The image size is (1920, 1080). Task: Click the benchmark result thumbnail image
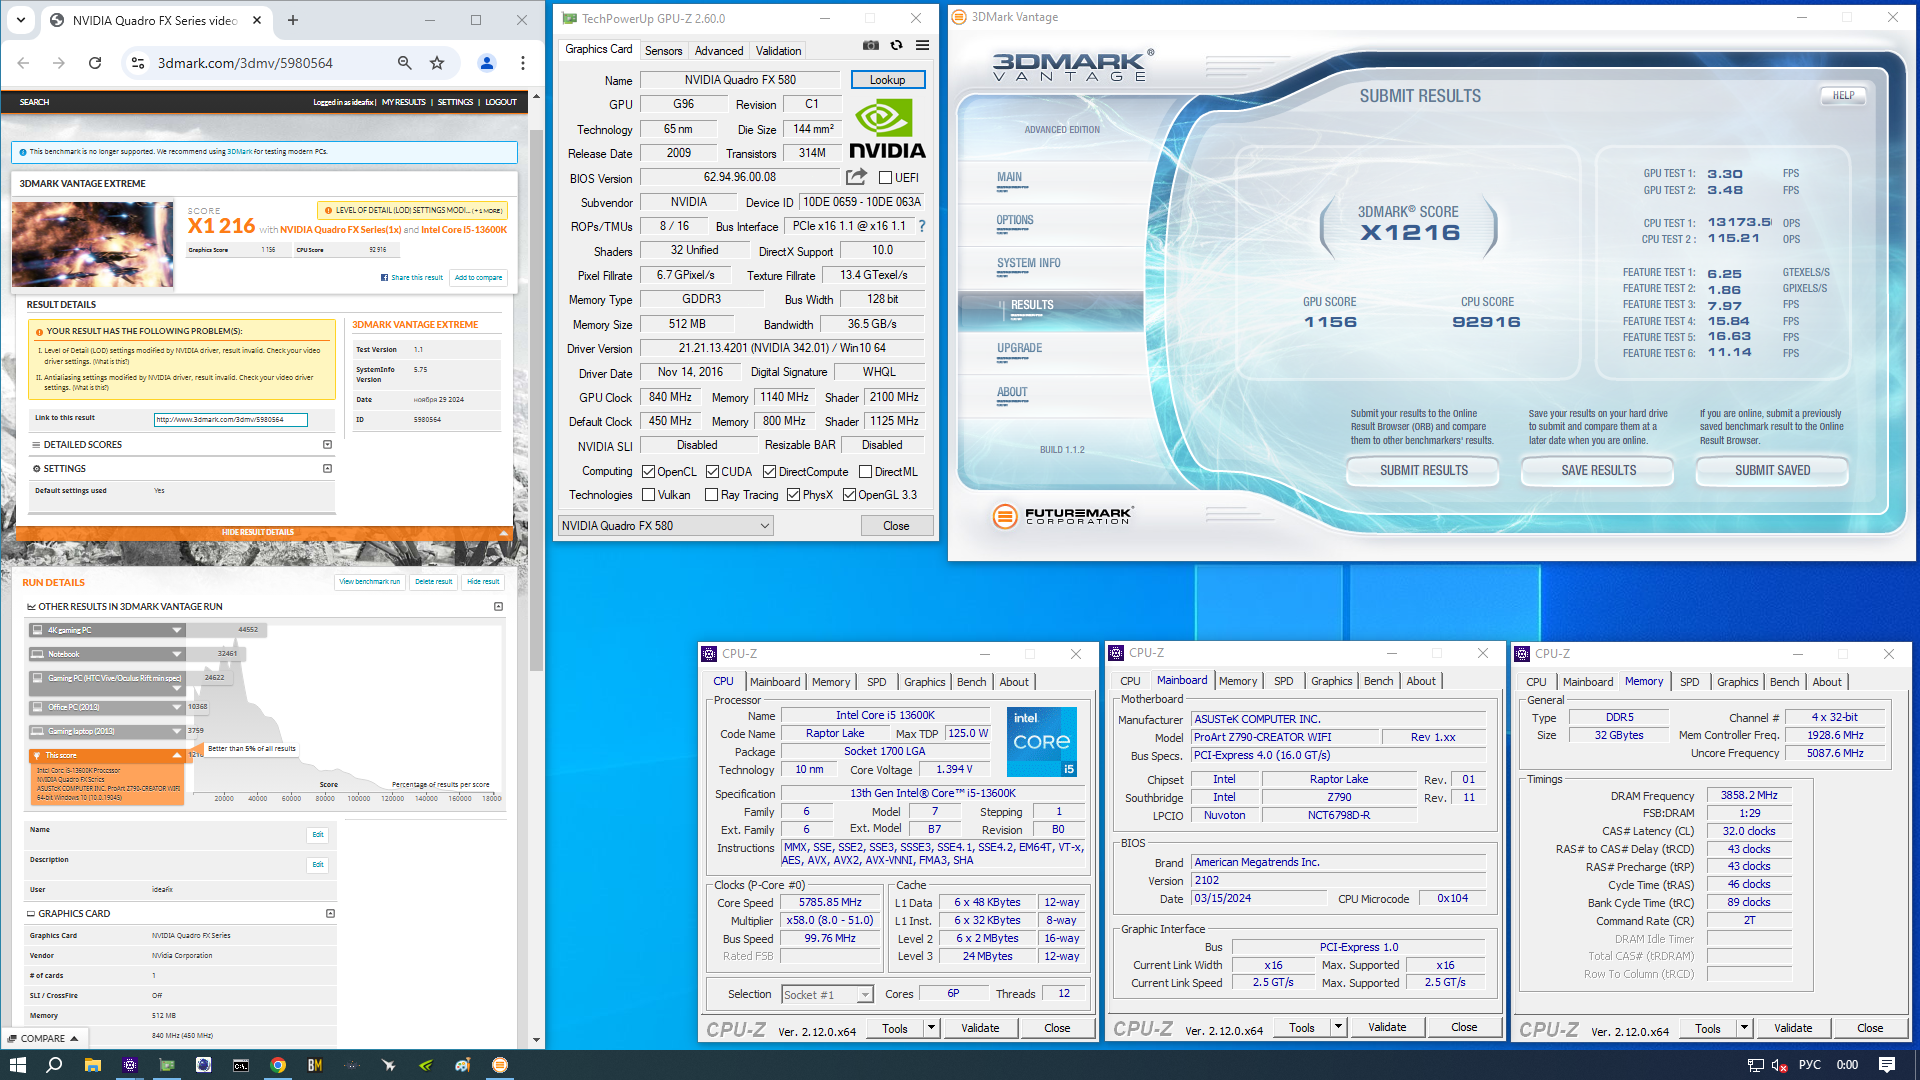point(93,245)
